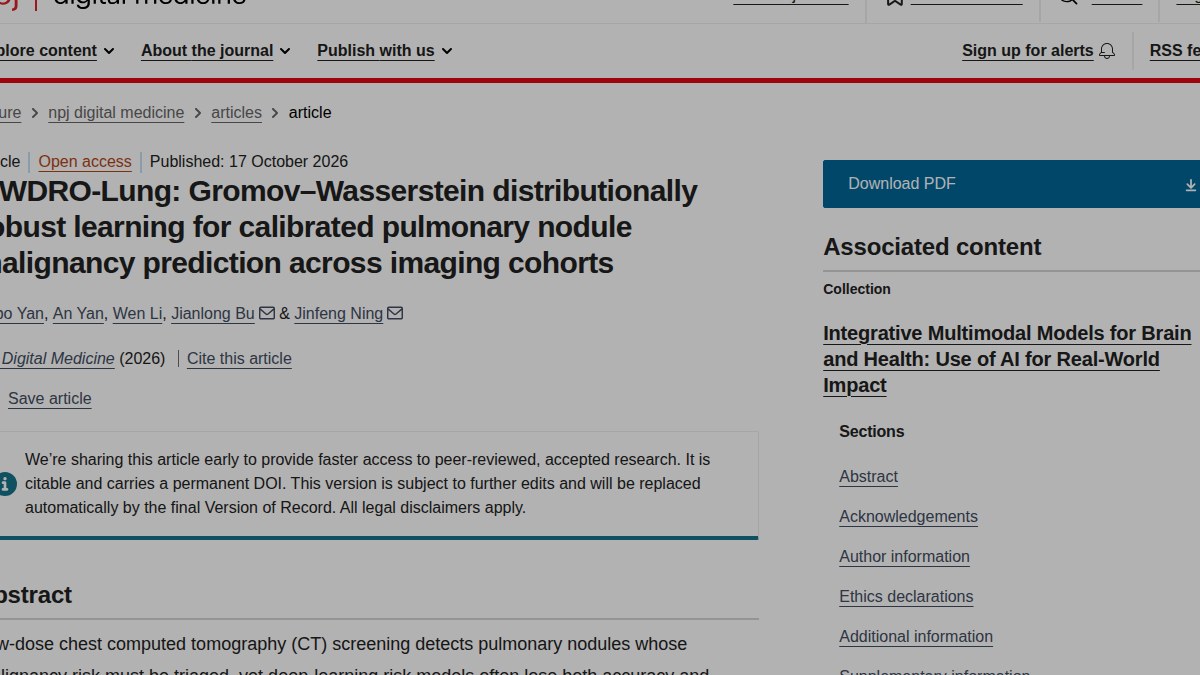Expand the Publish with us menu
This screenshot has height=675, width=1200.
[x=385, y=51]
